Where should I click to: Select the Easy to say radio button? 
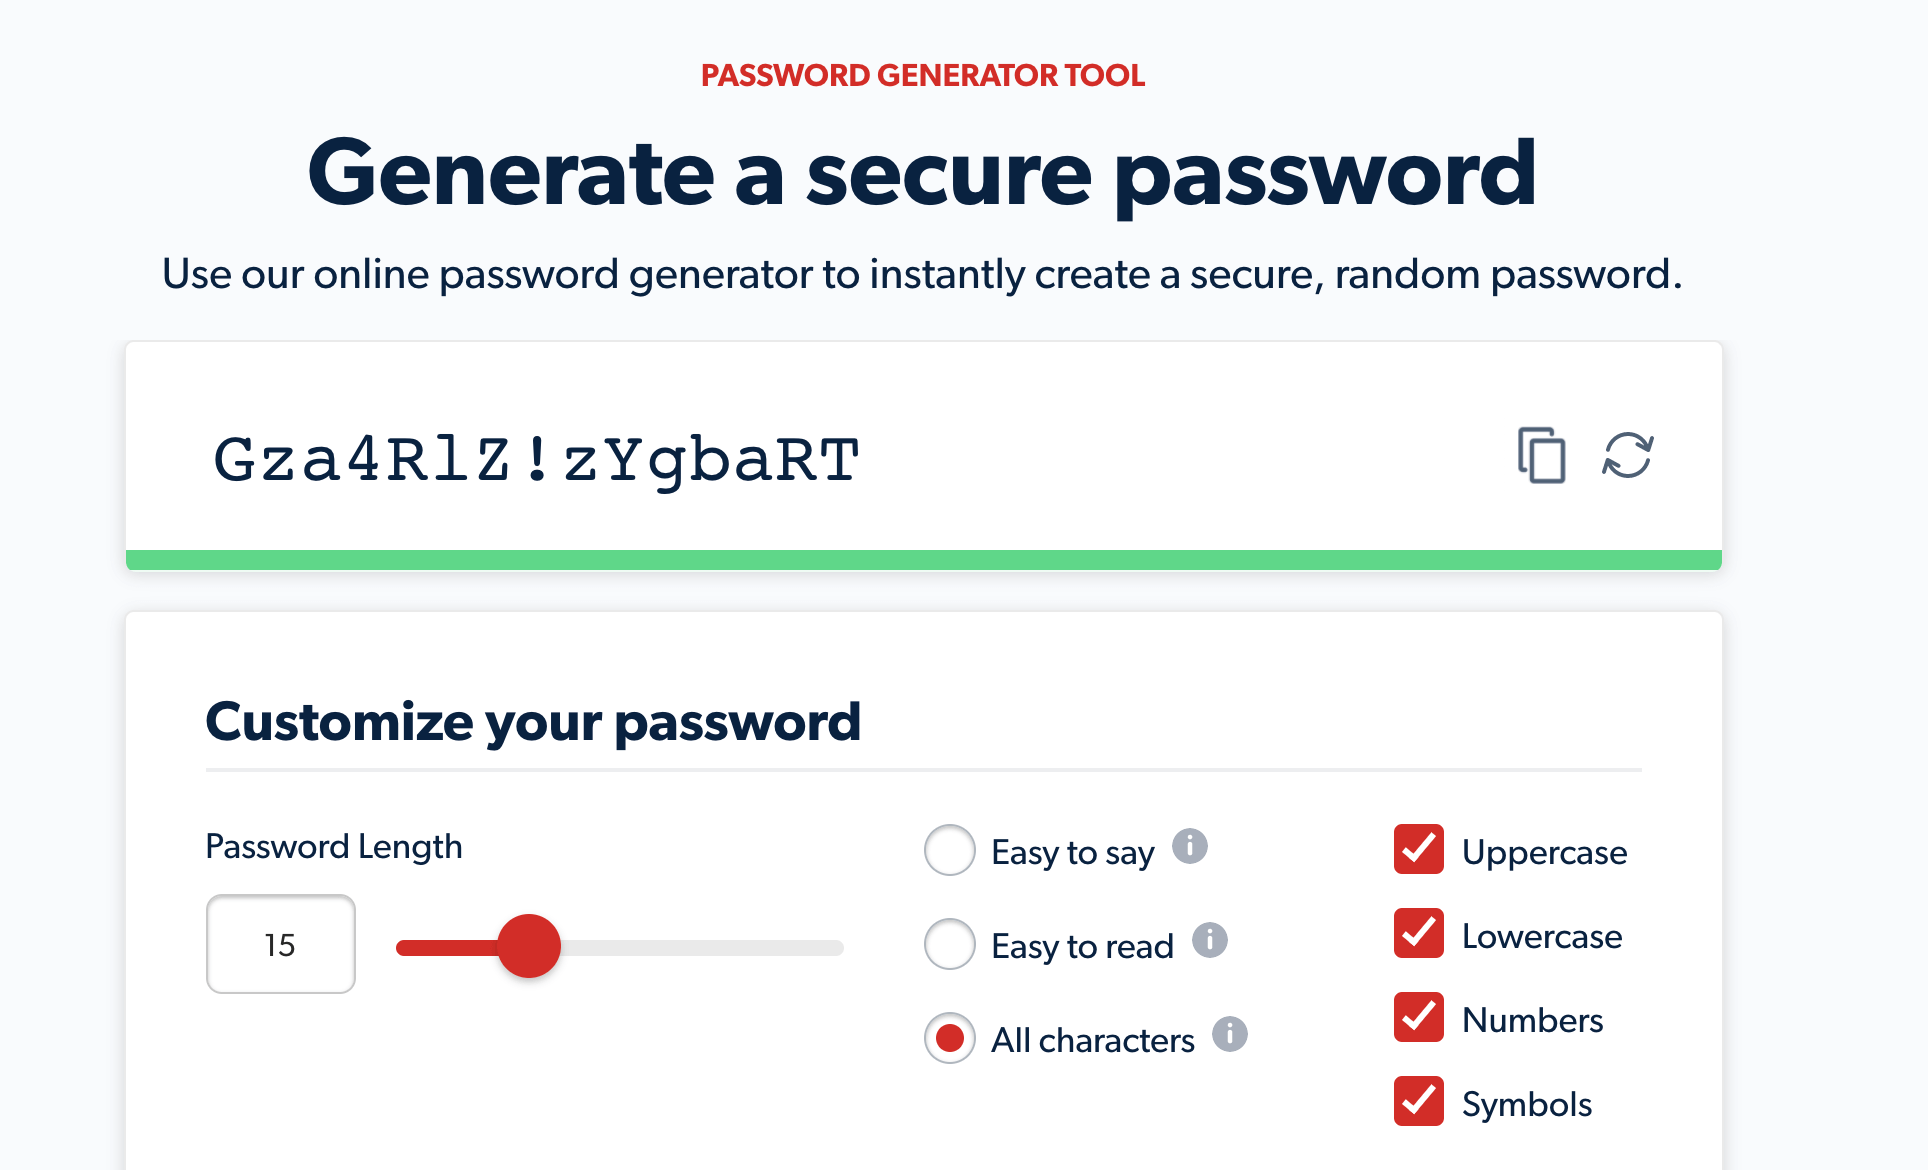pyautogui.click(x=949, y=850)
